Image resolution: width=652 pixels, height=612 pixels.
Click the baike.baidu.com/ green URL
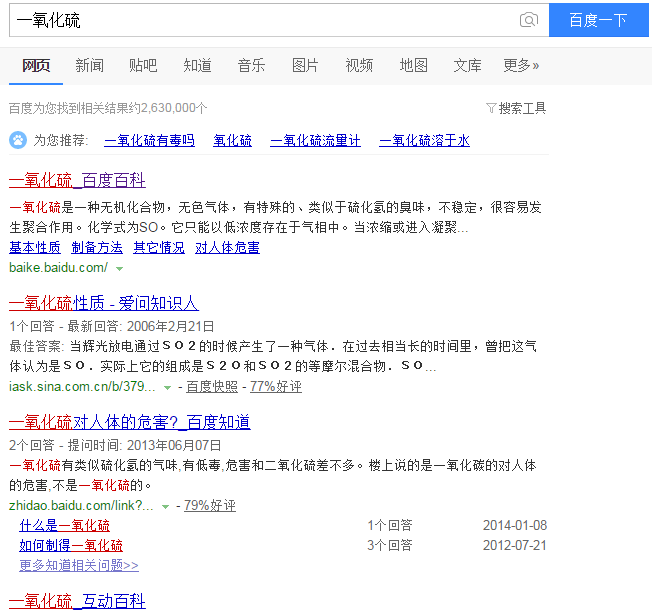pos(59,268)
